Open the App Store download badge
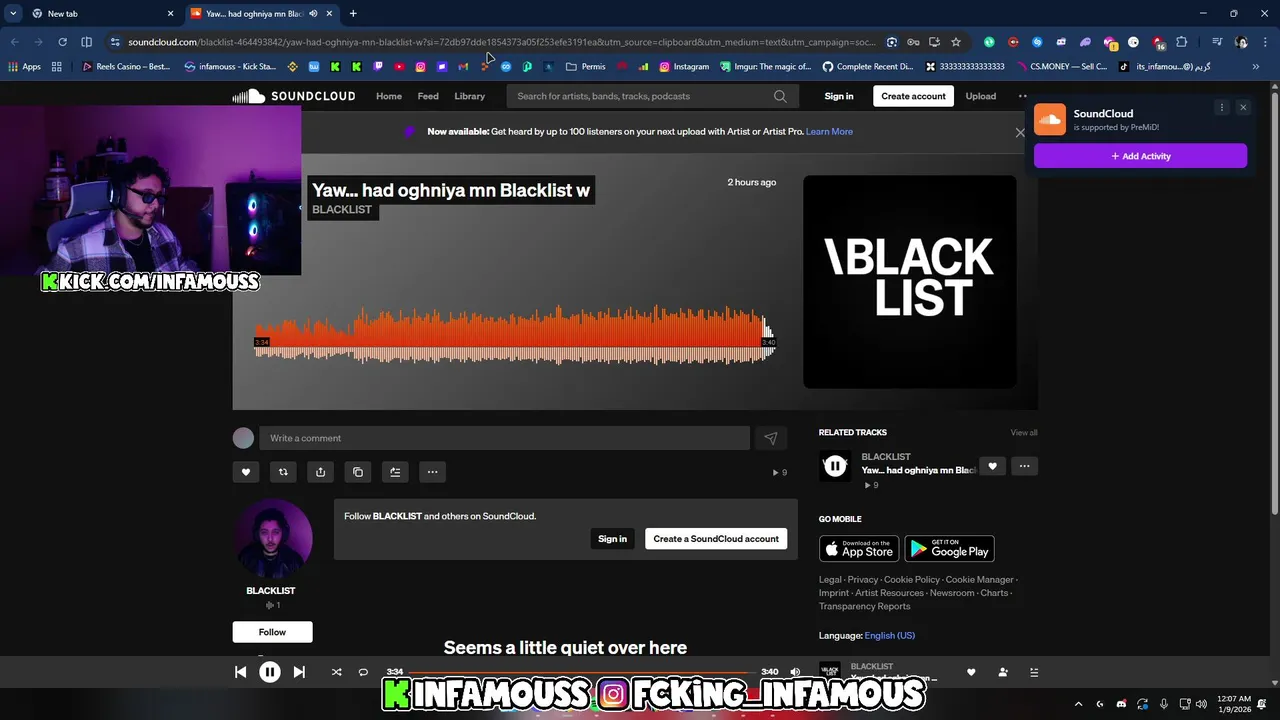 click(859, 549)
